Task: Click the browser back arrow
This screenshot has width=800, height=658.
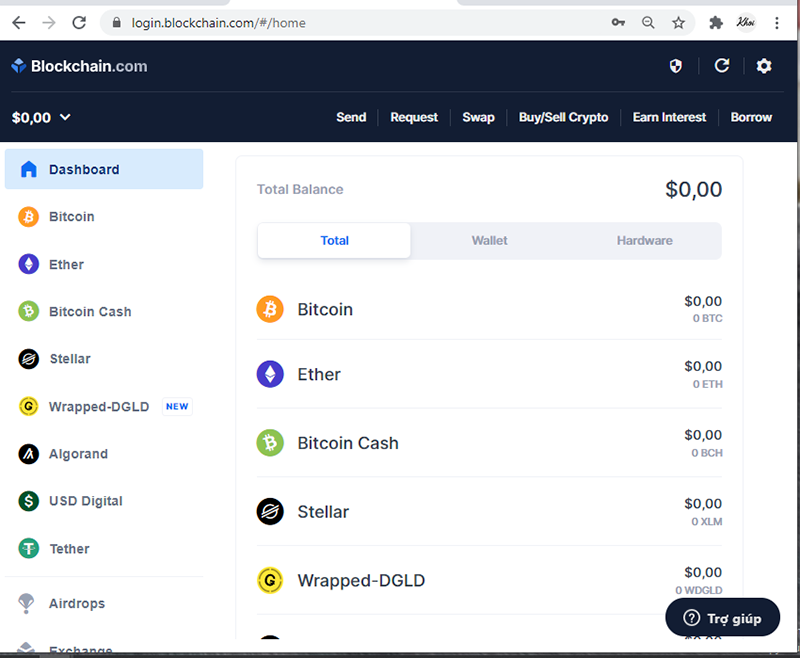Action: pos(19,23)
